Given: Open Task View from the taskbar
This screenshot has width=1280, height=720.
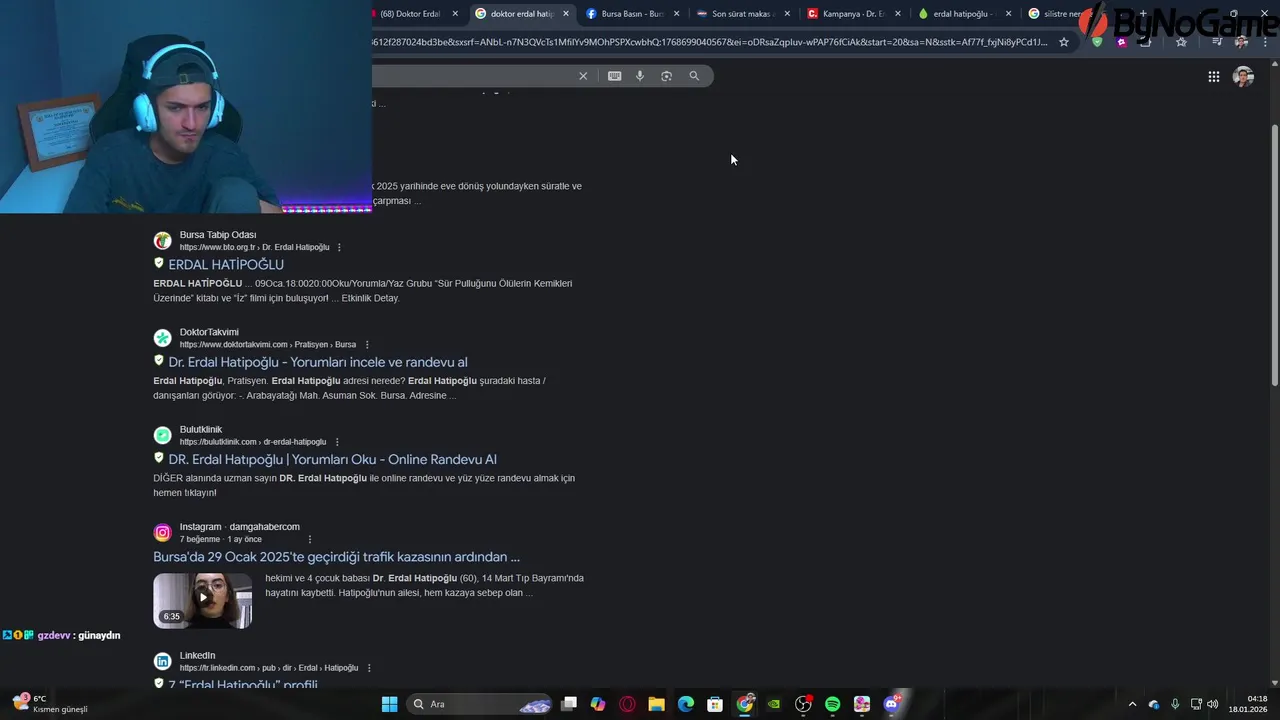Looking at the screenshot, I should click(569, 704).
